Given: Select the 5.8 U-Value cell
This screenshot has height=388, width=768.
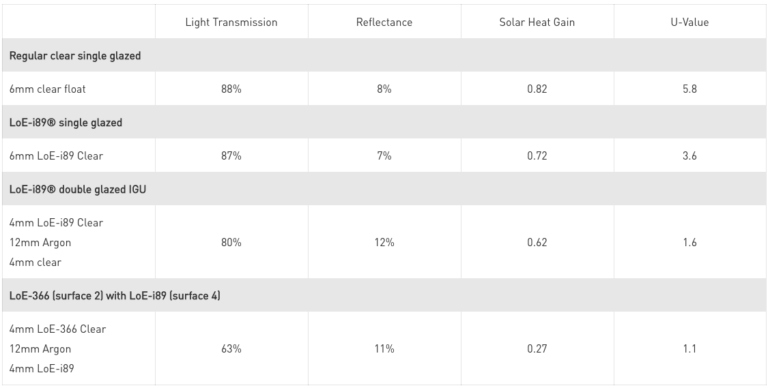Looking at the screenshot, I should (690, 89).
